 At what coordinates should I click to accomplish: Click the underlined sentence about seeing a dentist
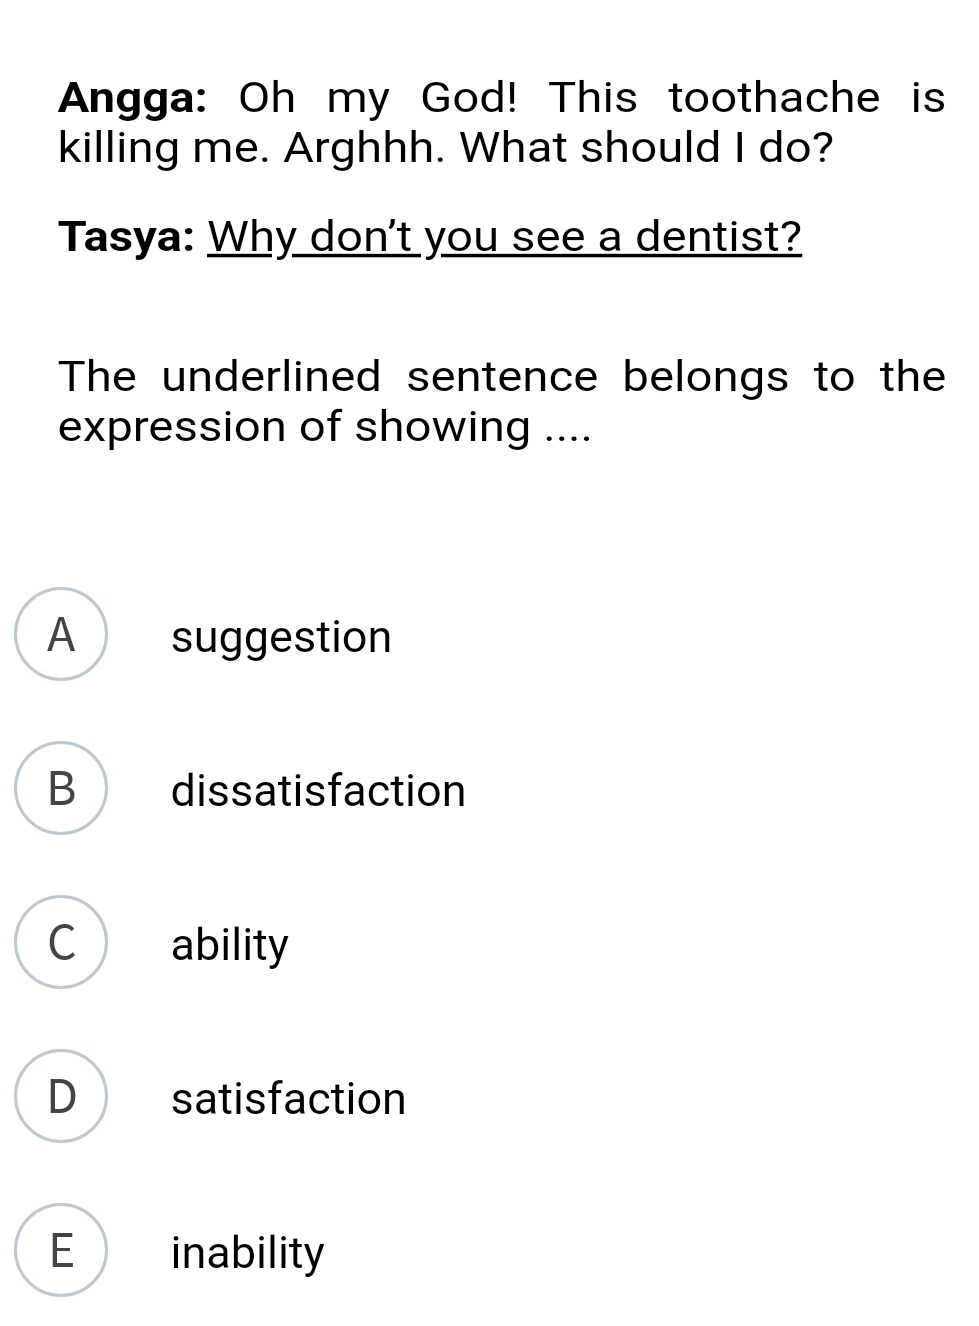point(504,238)
